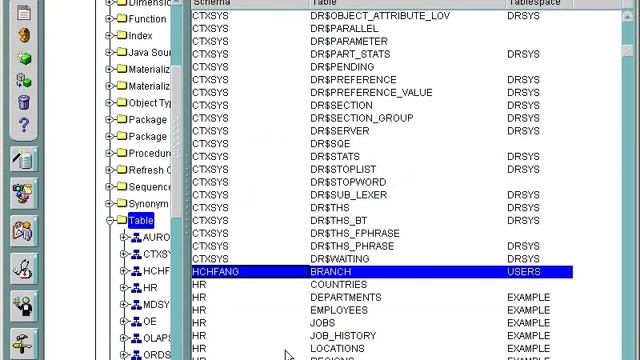The width and height of the screenshot is (640, 360).
Task: Click the AURO schema node icon
Action: [x=136, y=237]
